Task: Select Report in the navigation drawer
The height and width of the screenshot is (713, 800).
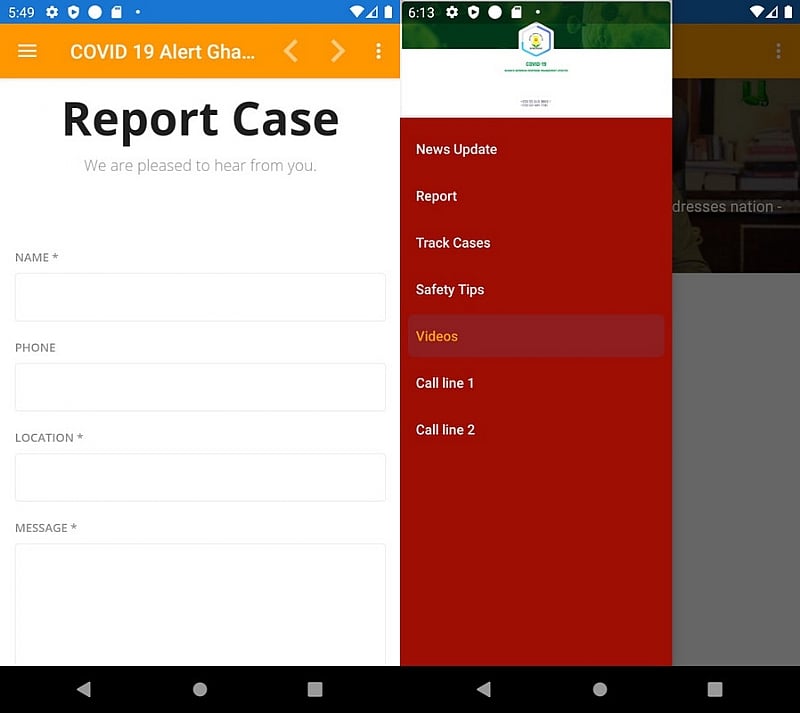Action: tap(436, 196)
